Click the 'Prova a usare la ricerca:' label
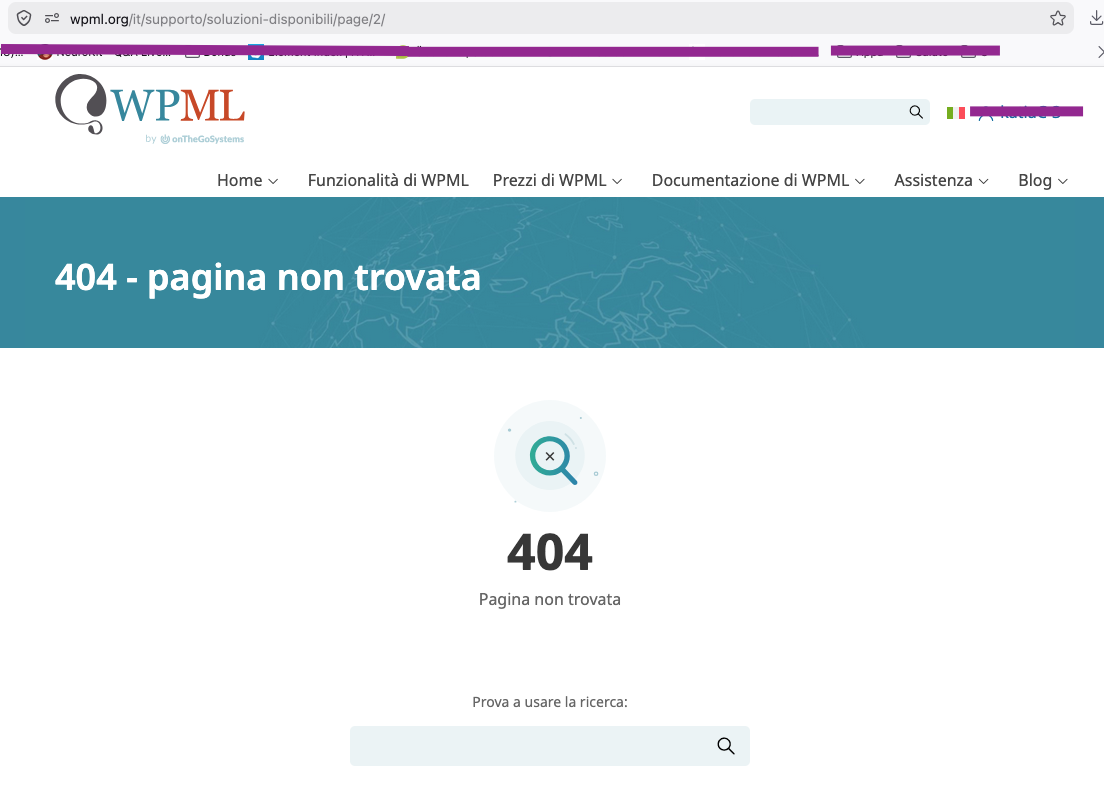 click(x=549, y=702)
